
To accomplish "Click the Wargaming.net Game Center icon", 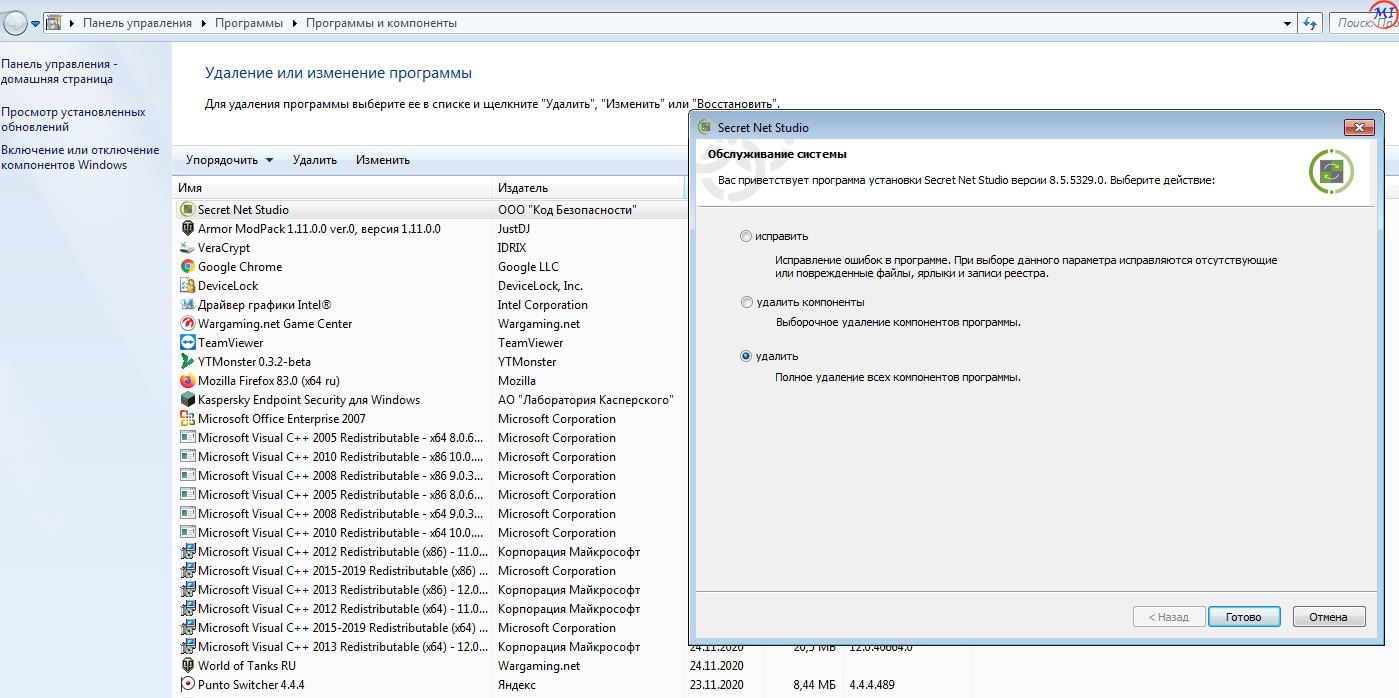I will point(187,324).
